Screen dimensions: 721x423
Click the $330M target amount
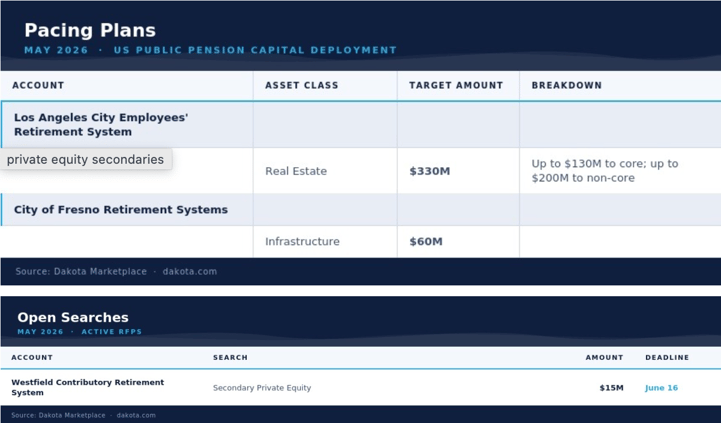[429, 171]
